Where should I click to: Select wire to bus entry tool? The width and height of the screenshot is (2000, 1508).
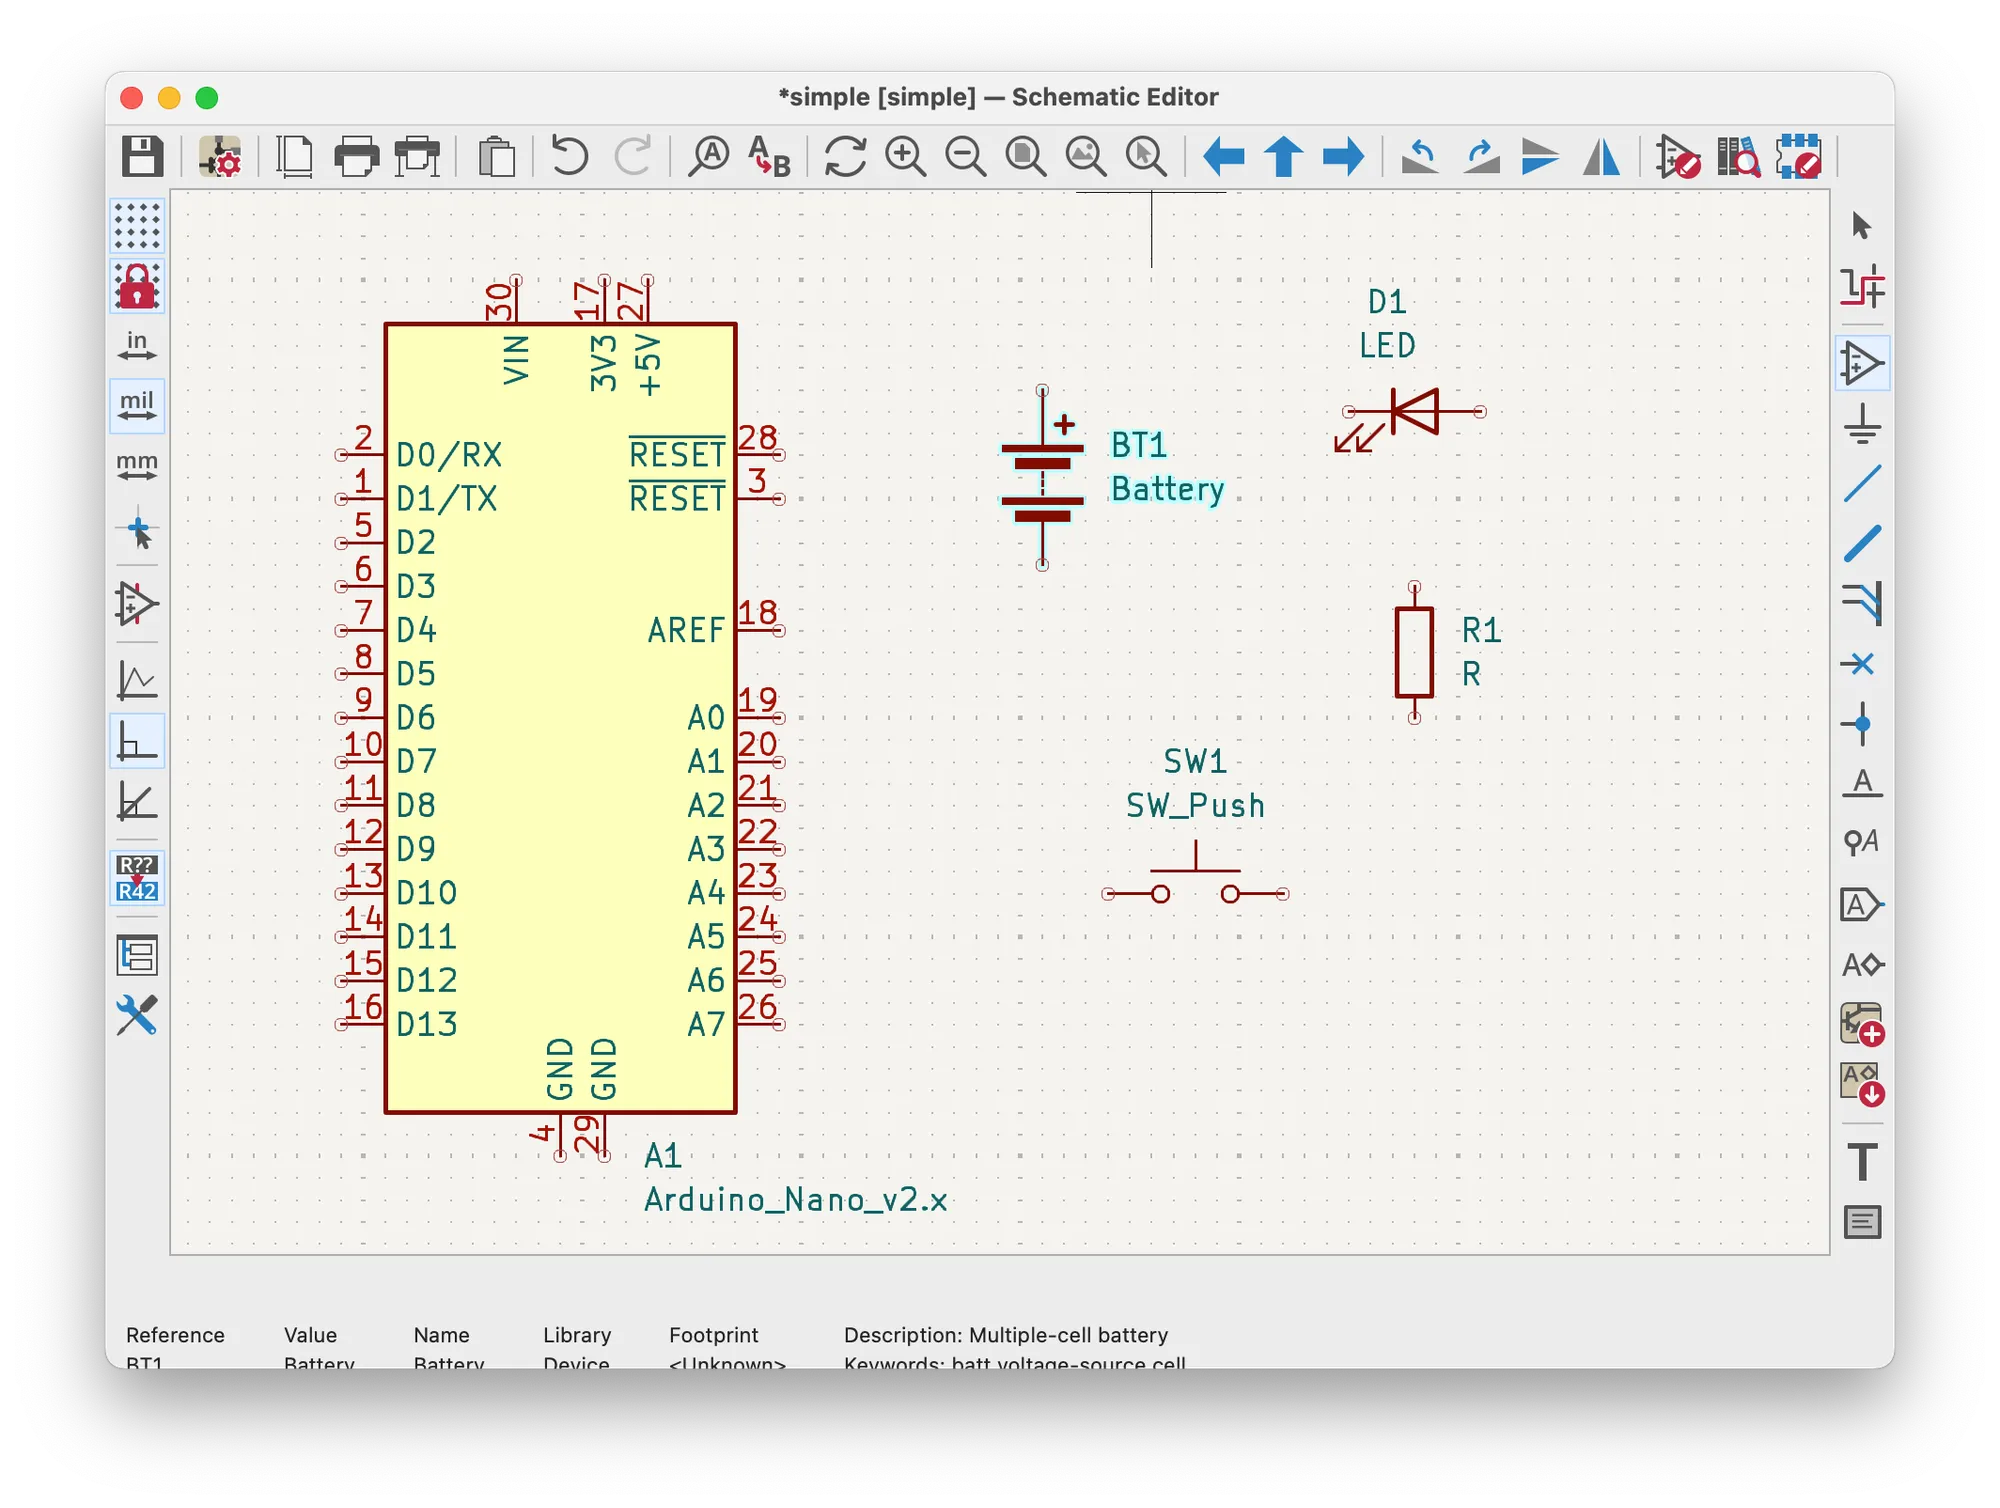(1862, 604)
